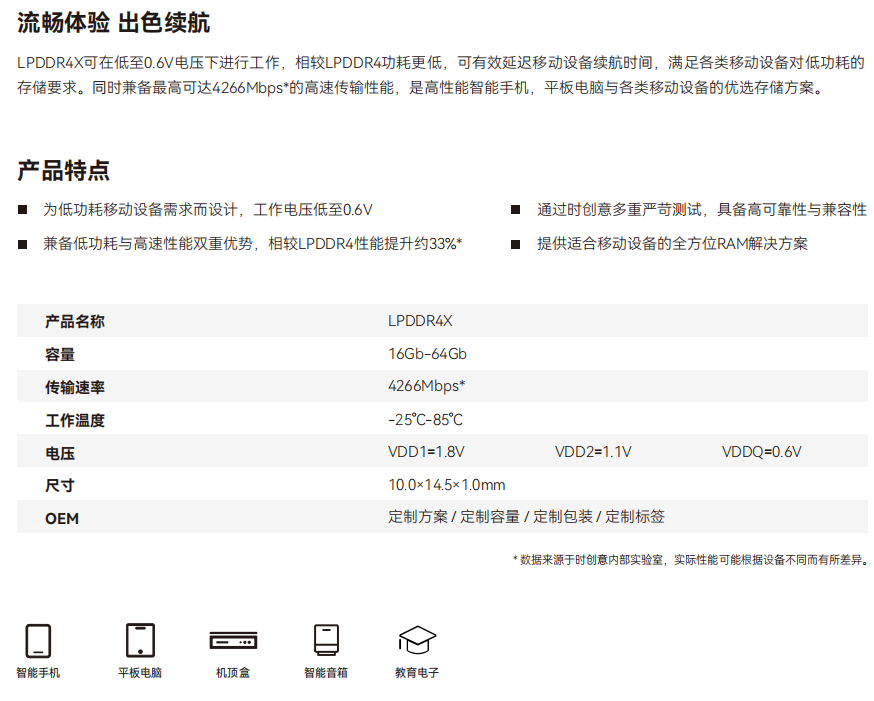This screenshot has width=874, height=701.
Task: Click the VDD2=1.1V voltage value
Action: pyautogui.click(x=593, y=452)
